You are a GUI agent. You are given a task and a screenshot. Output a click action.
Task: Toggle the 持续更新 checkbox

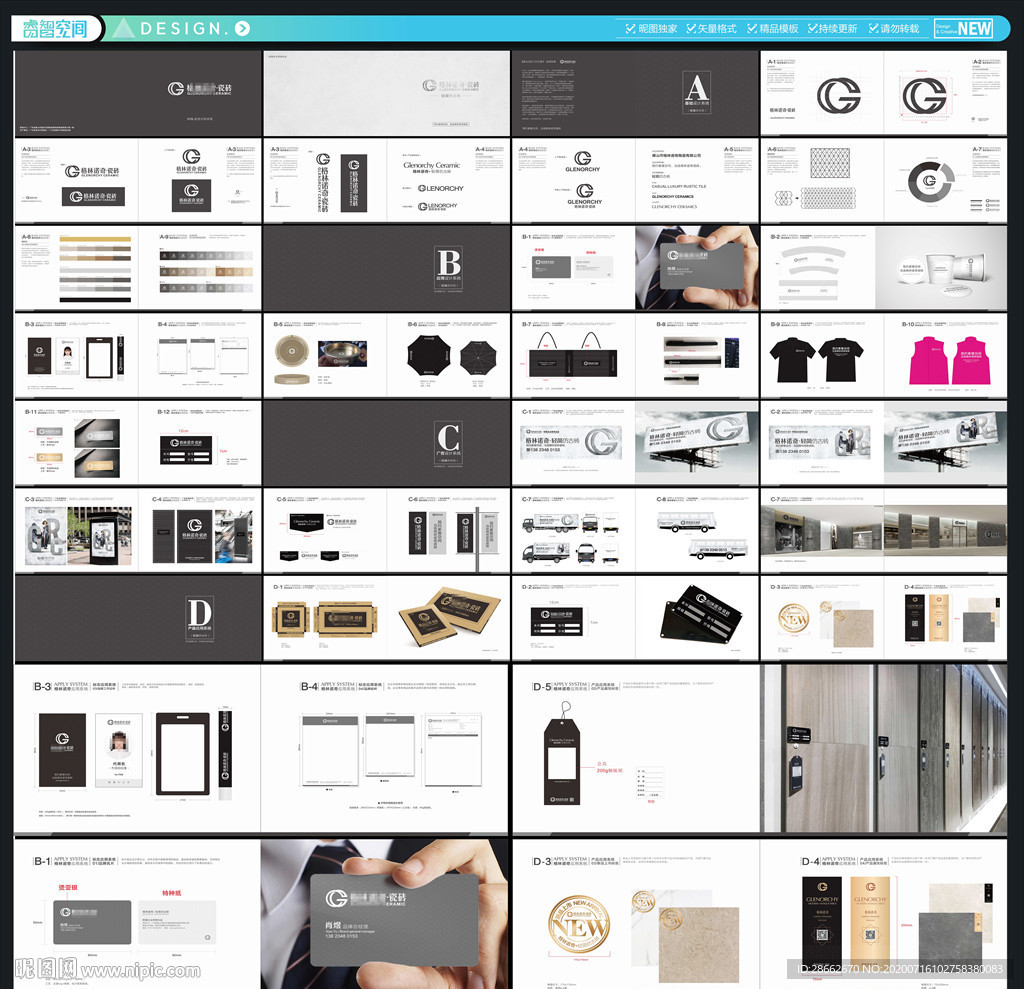814,29
